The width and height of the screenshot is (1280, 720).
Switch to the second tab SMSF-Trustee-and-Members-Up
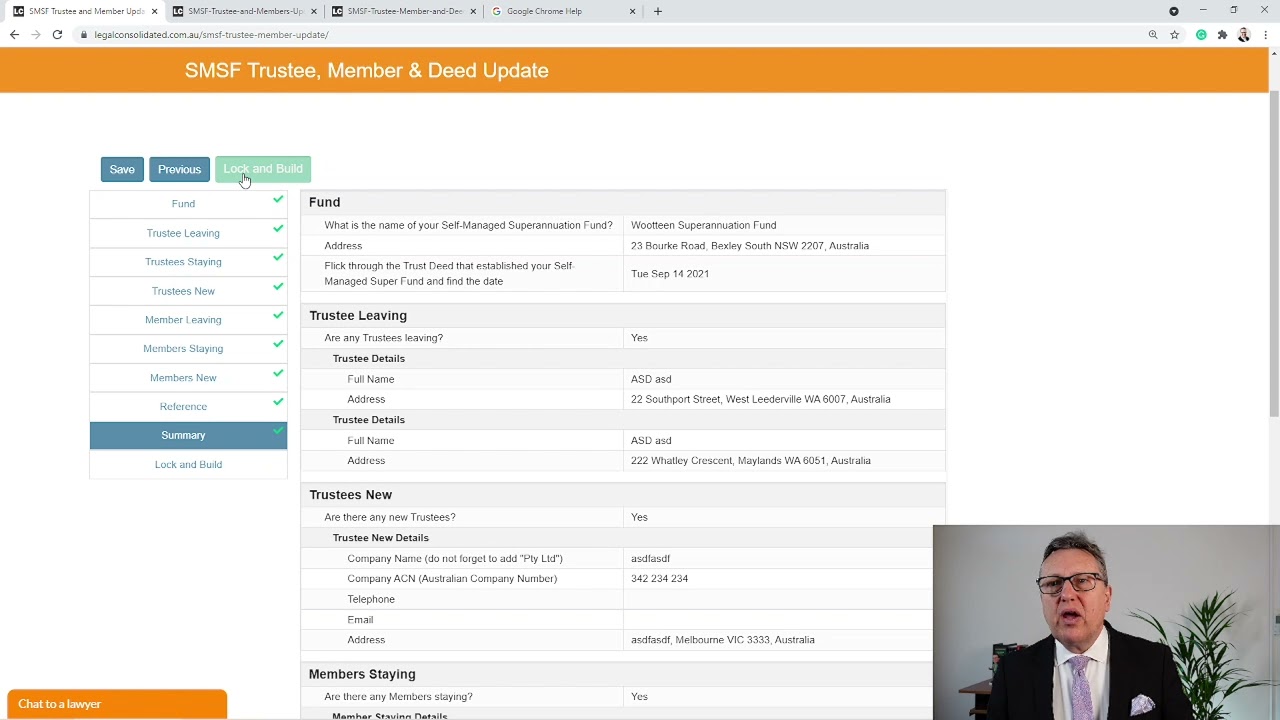coord(245,11)
